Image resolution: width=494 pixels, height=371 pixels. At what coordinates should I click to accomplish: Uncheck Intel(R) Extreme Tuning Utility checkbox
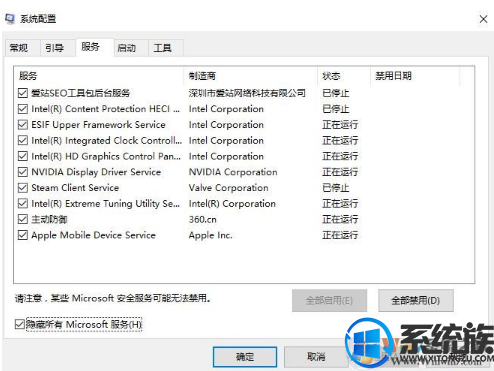23,203
